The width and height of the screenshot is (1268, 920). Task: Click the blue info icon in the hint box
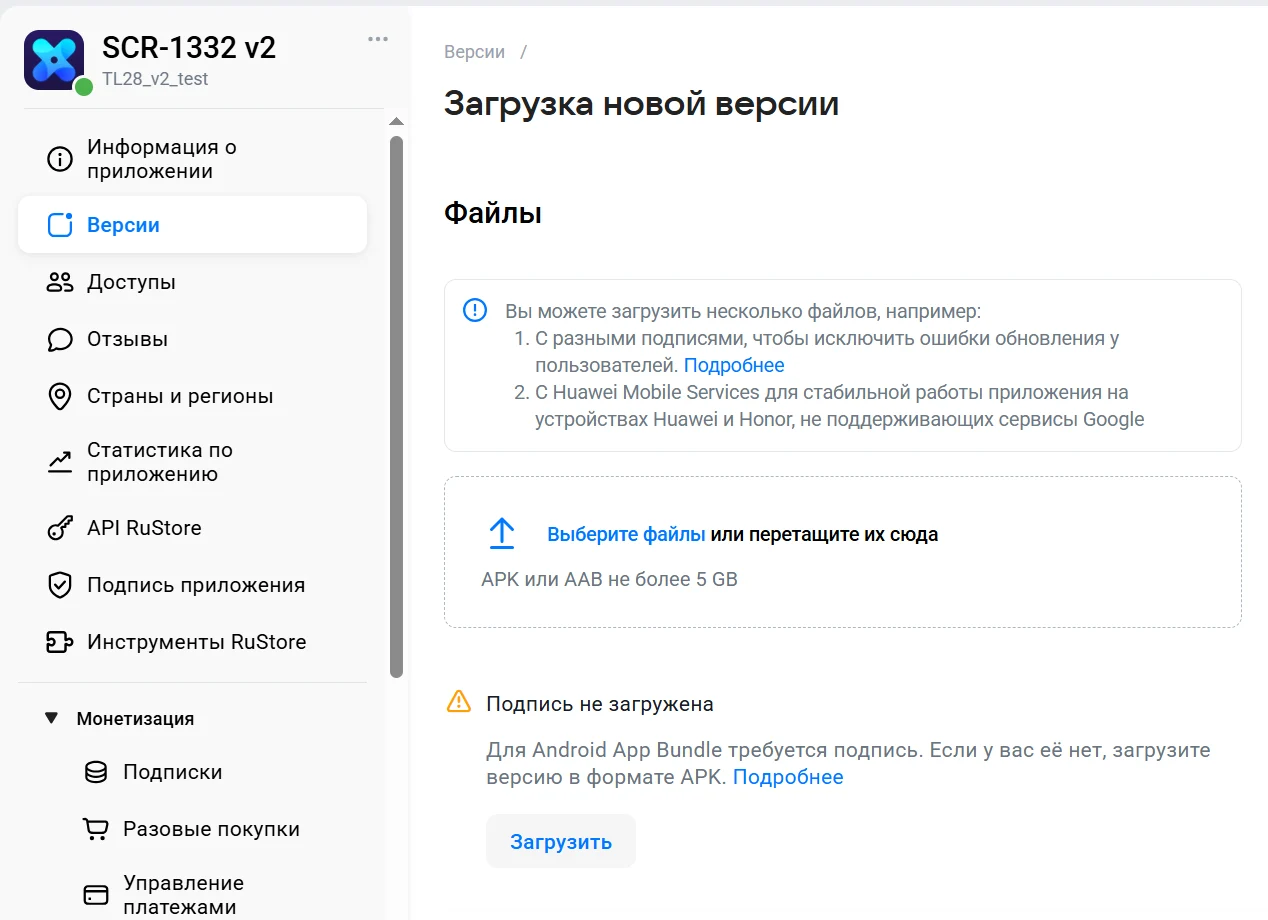point(475,310)
